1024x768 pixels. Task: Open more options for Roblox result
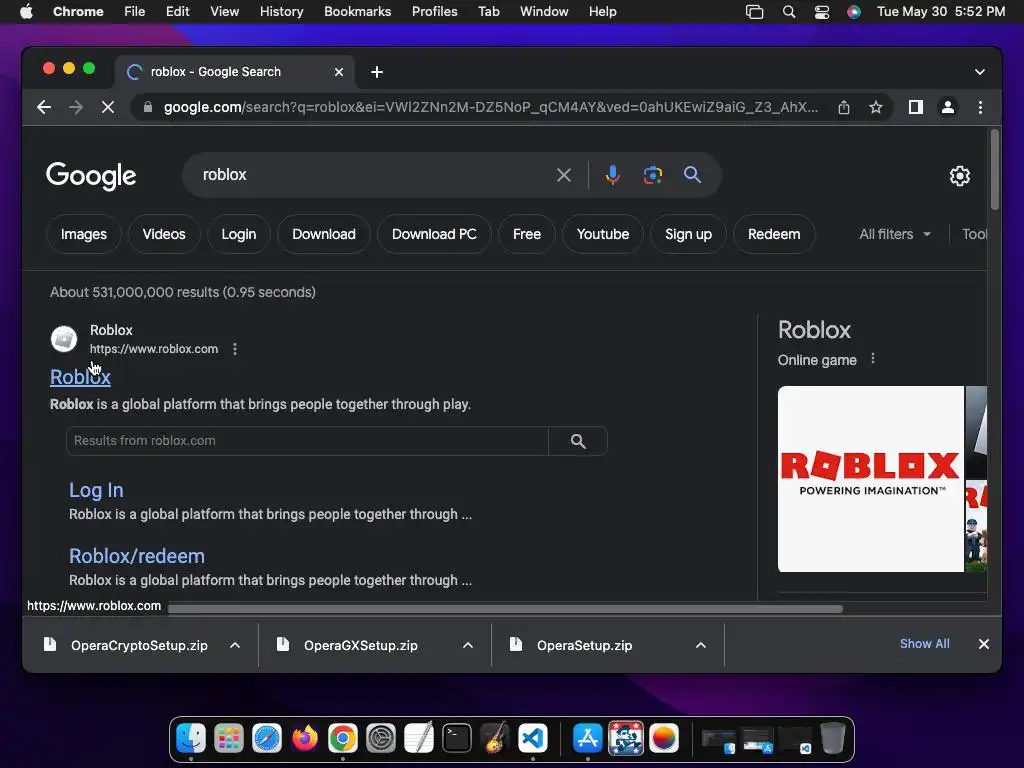pos(235,349)
